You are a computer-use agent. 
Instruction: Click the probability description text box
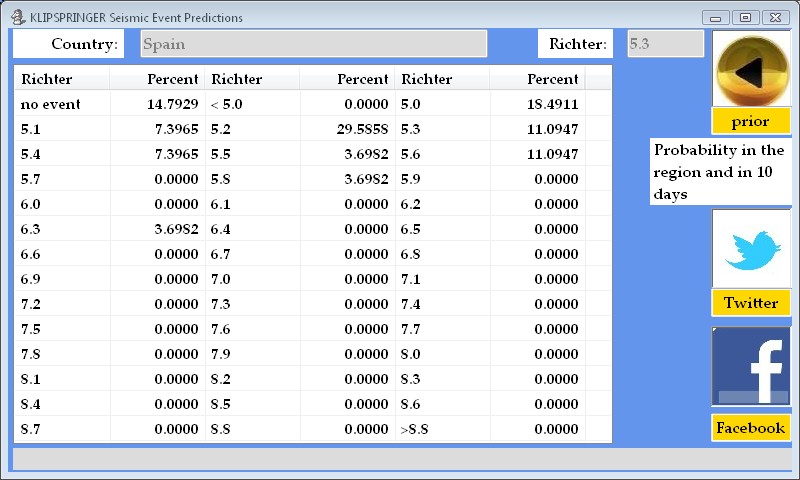(x=719, y=172)
